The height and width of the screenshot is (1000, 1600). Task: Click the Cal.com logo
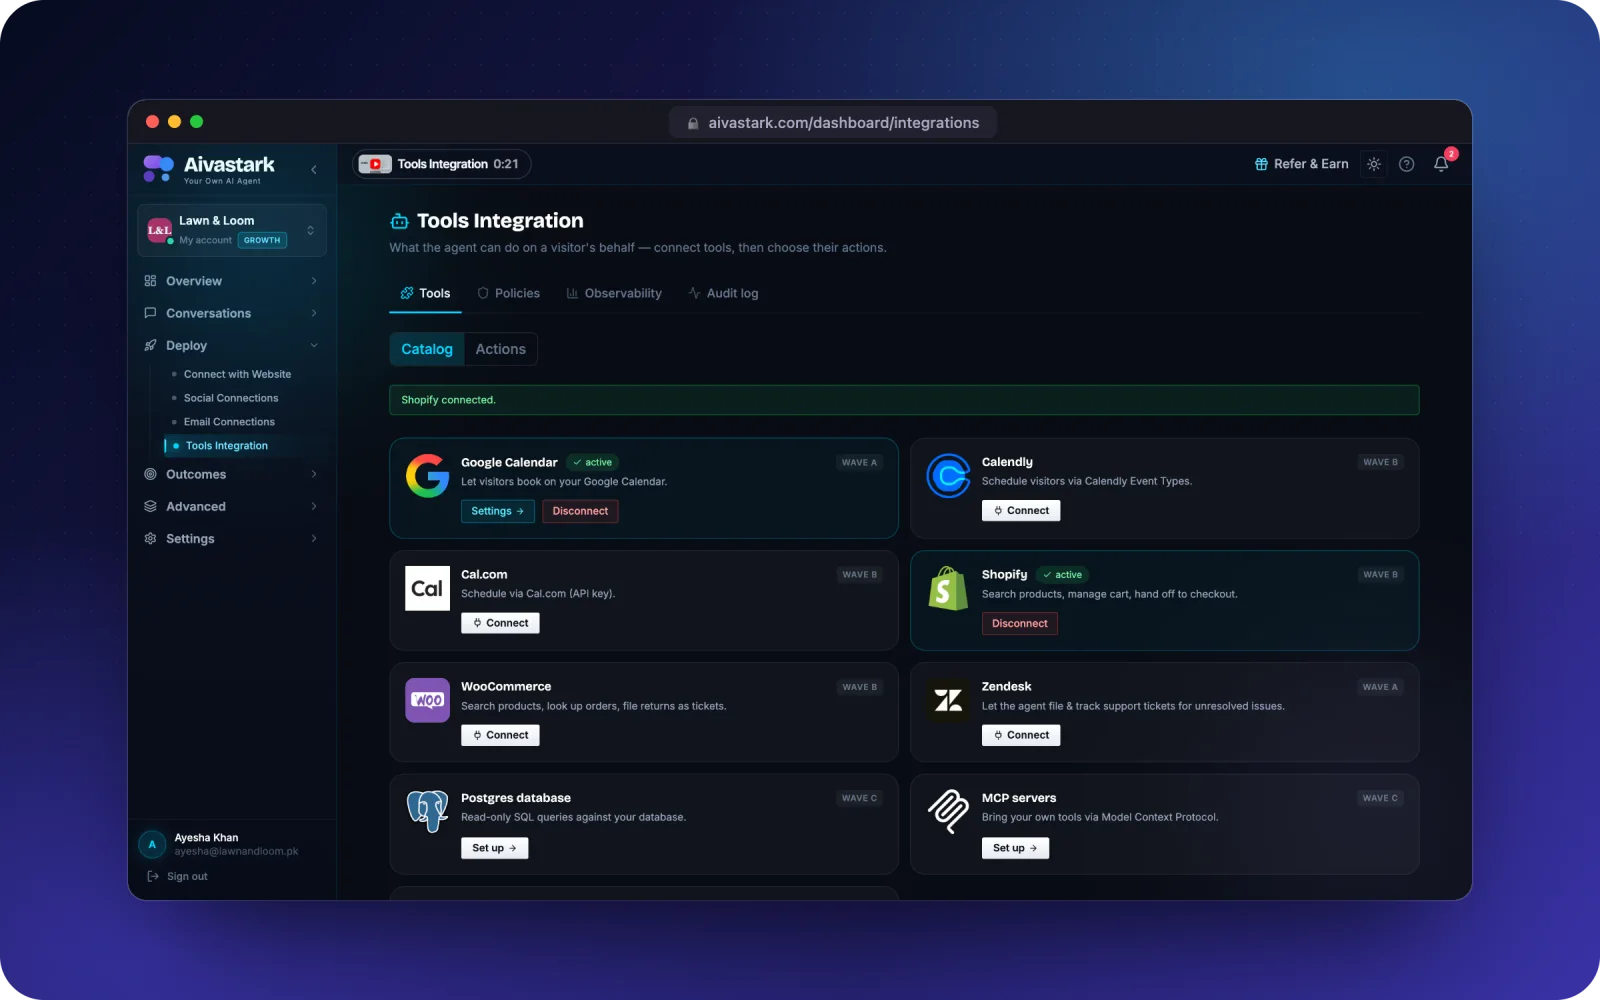coord(427,588)
